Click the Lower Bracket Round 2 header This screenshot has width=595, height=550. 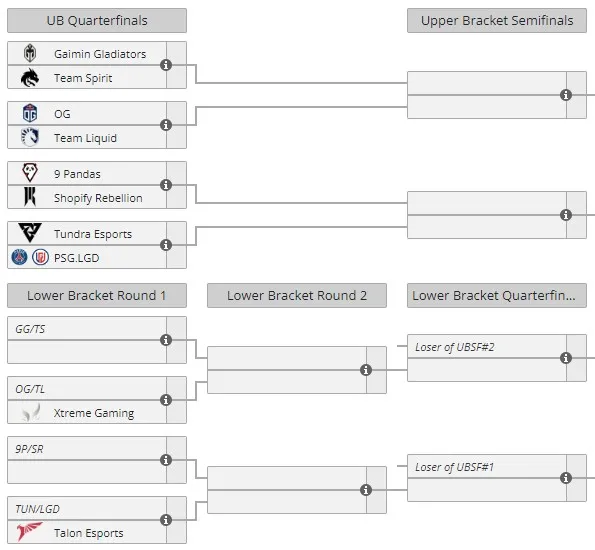(297, 295)
